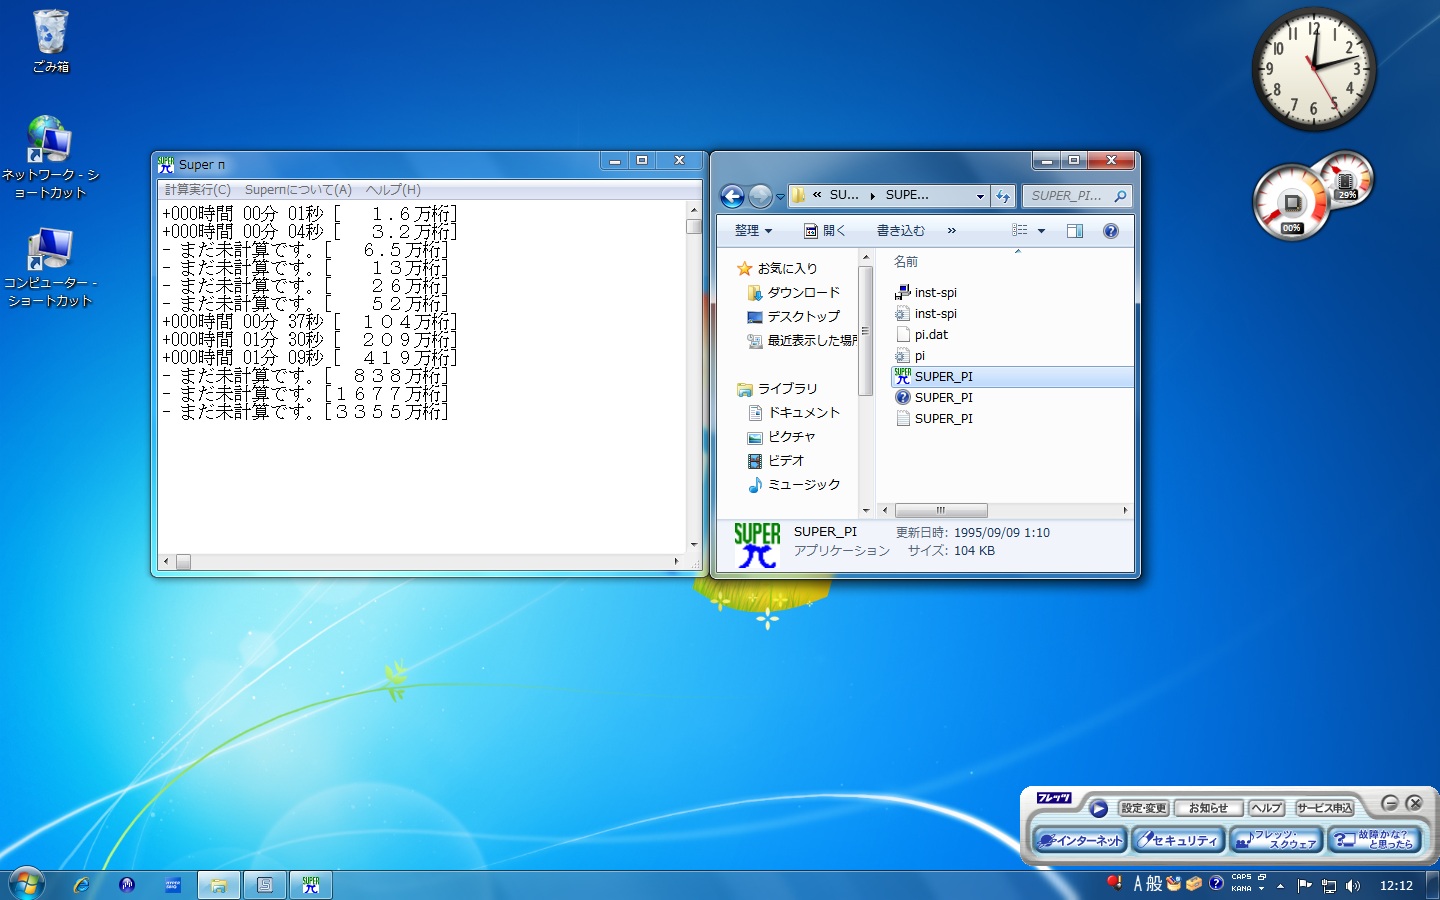The height and width of the screenshot is (900, 1440).
Task: Select ドキュメント under ライブラリ
Action: (x=794, y=413)
